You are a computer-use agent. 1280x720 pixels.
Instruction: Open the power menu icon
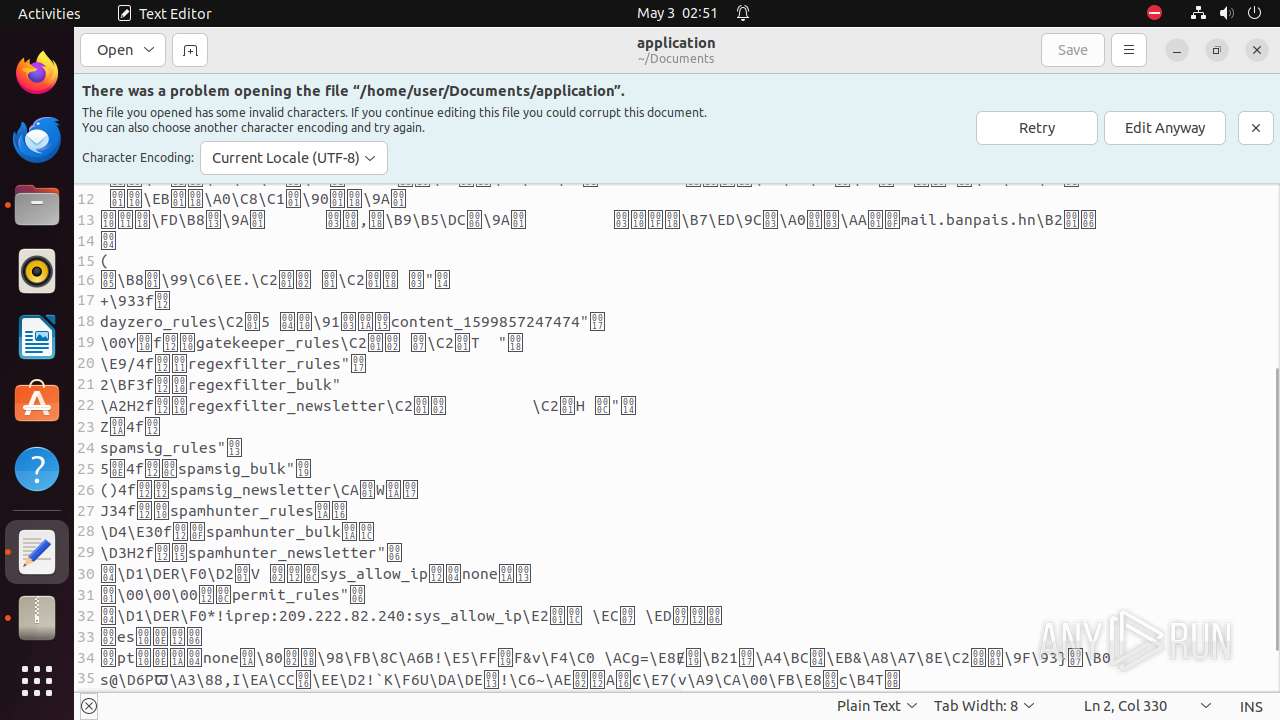[x=1254, y=13]
